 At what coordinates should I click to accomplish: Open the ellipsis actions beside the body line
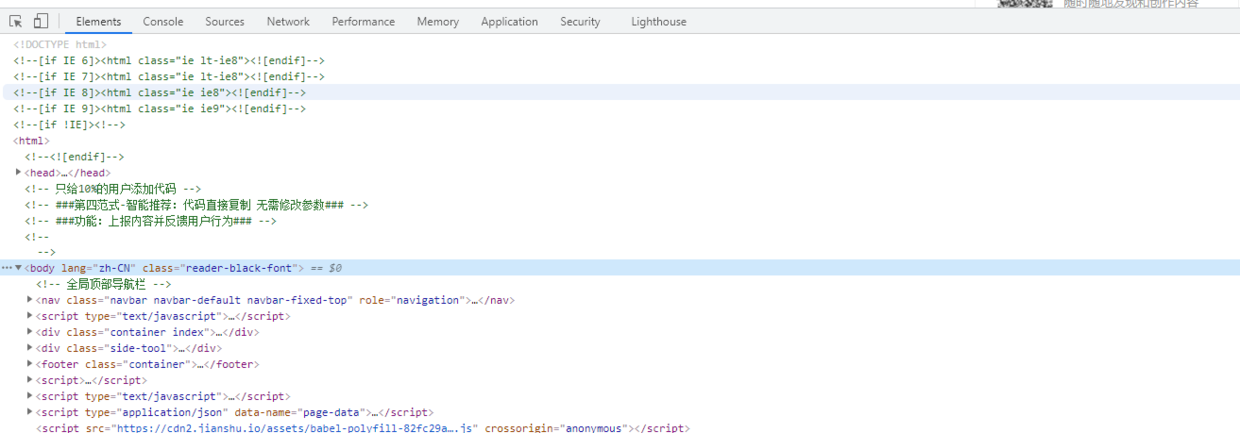point(7,268)
